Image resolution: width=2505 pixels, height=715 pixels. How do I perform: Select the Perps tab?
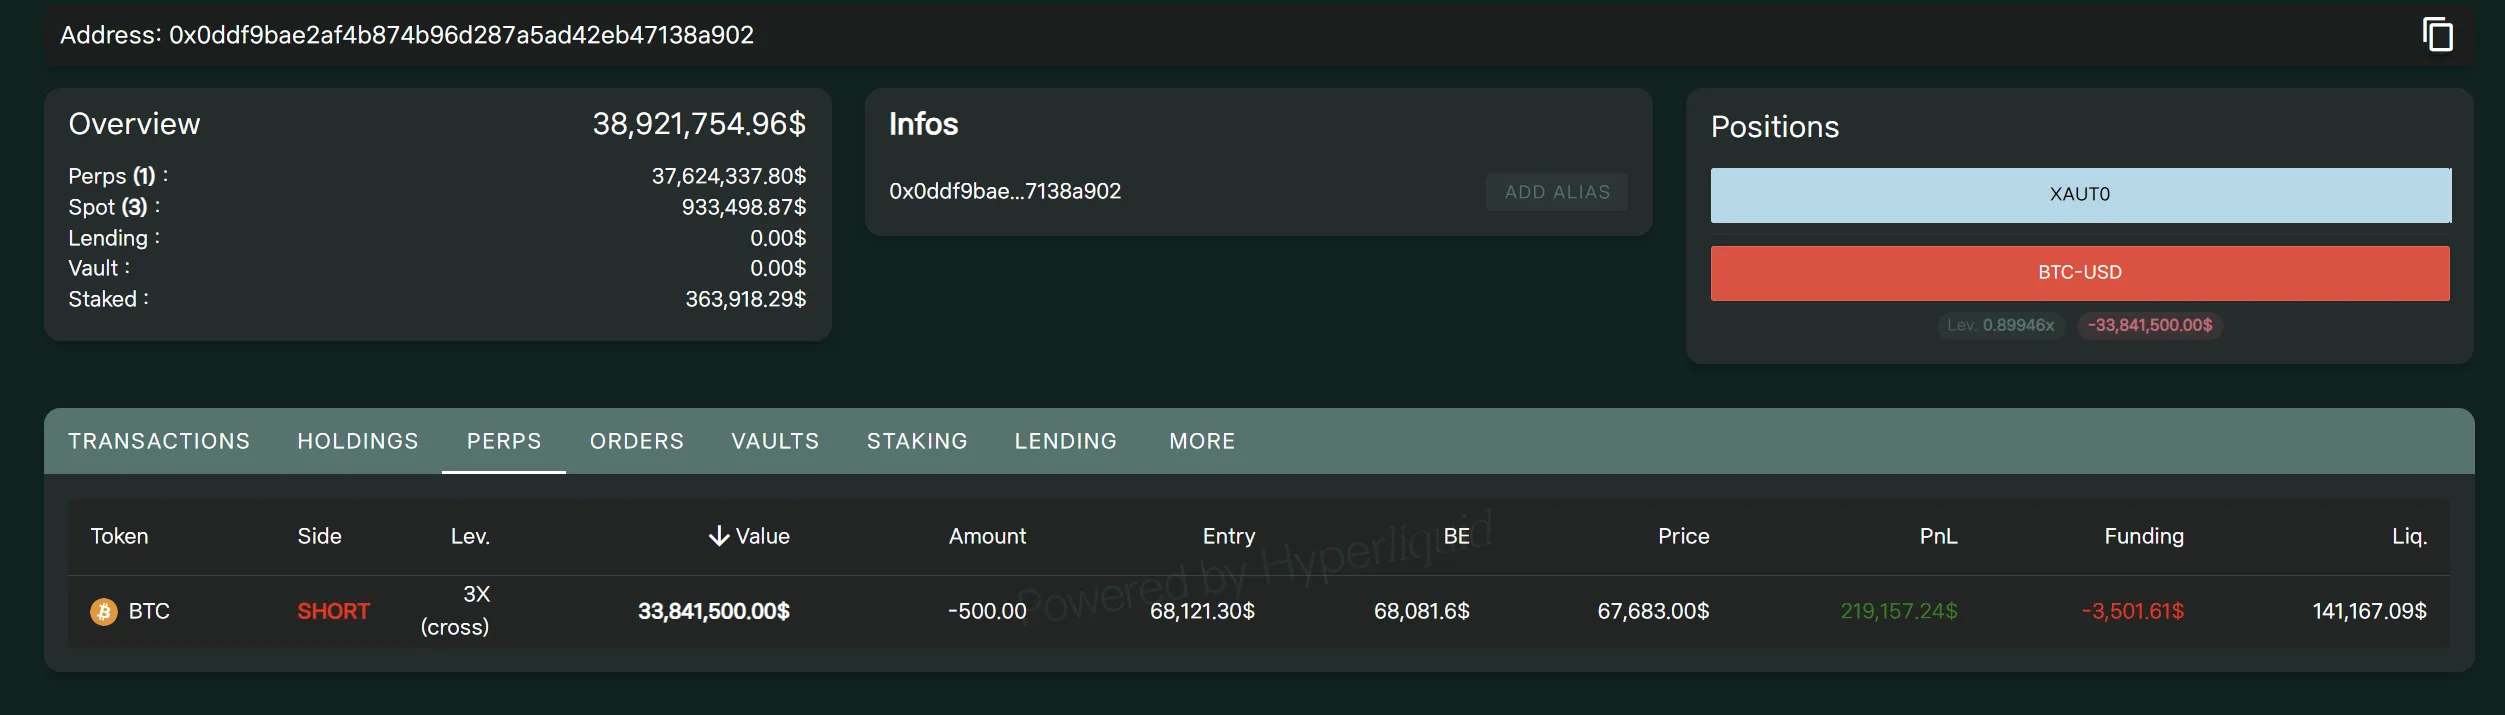(504, 441)
